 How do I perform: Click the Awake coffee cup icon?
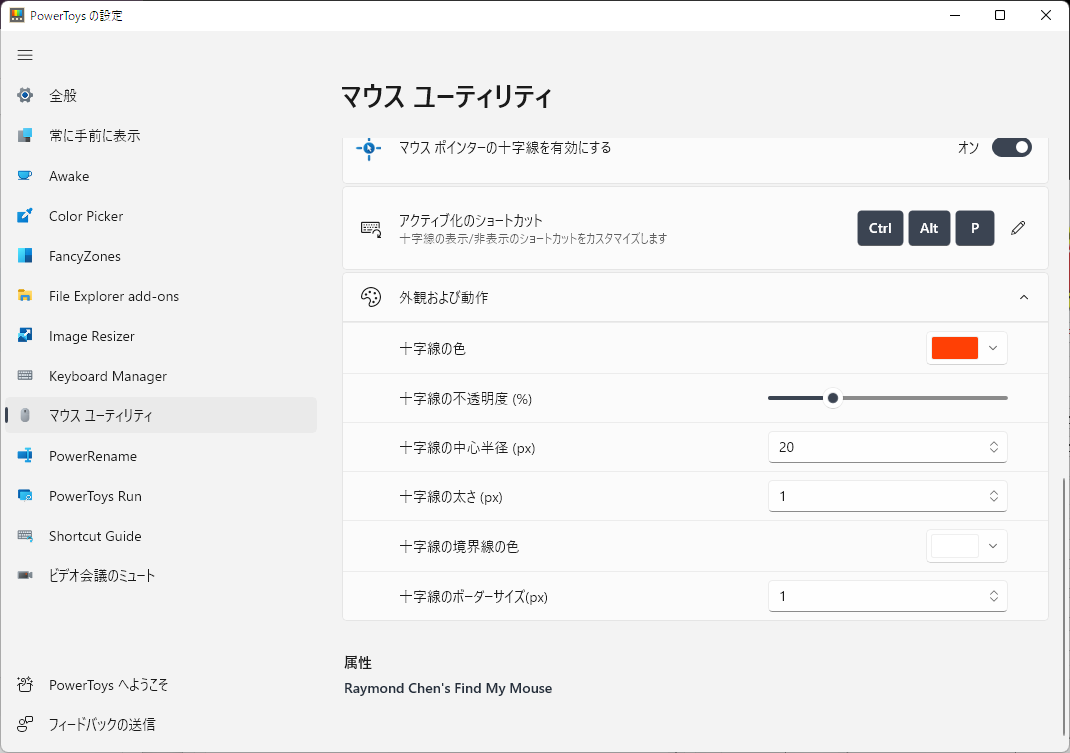click(x=26, y=176)
